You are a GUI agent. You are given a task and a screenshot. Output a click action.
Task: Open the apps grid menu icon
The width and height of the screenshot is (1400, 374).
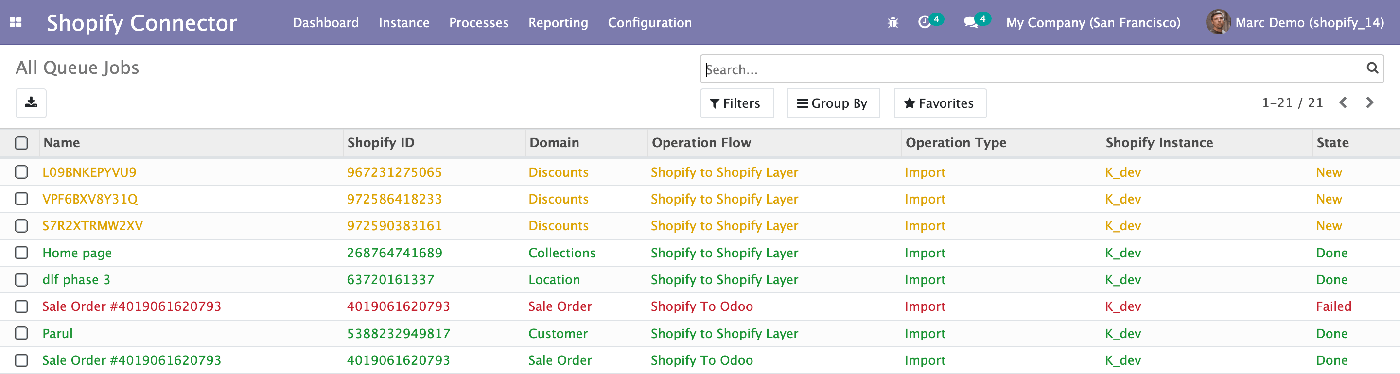pyautogui.click(x=15, y=22)
